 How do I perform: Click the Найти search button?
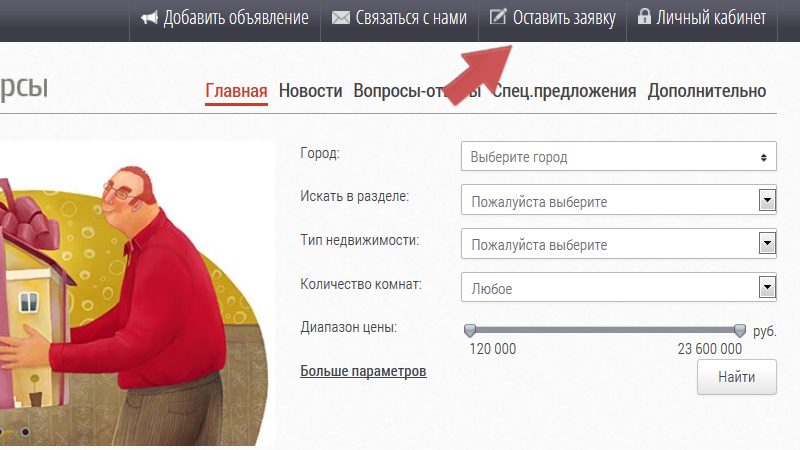[x=737, y=377]
